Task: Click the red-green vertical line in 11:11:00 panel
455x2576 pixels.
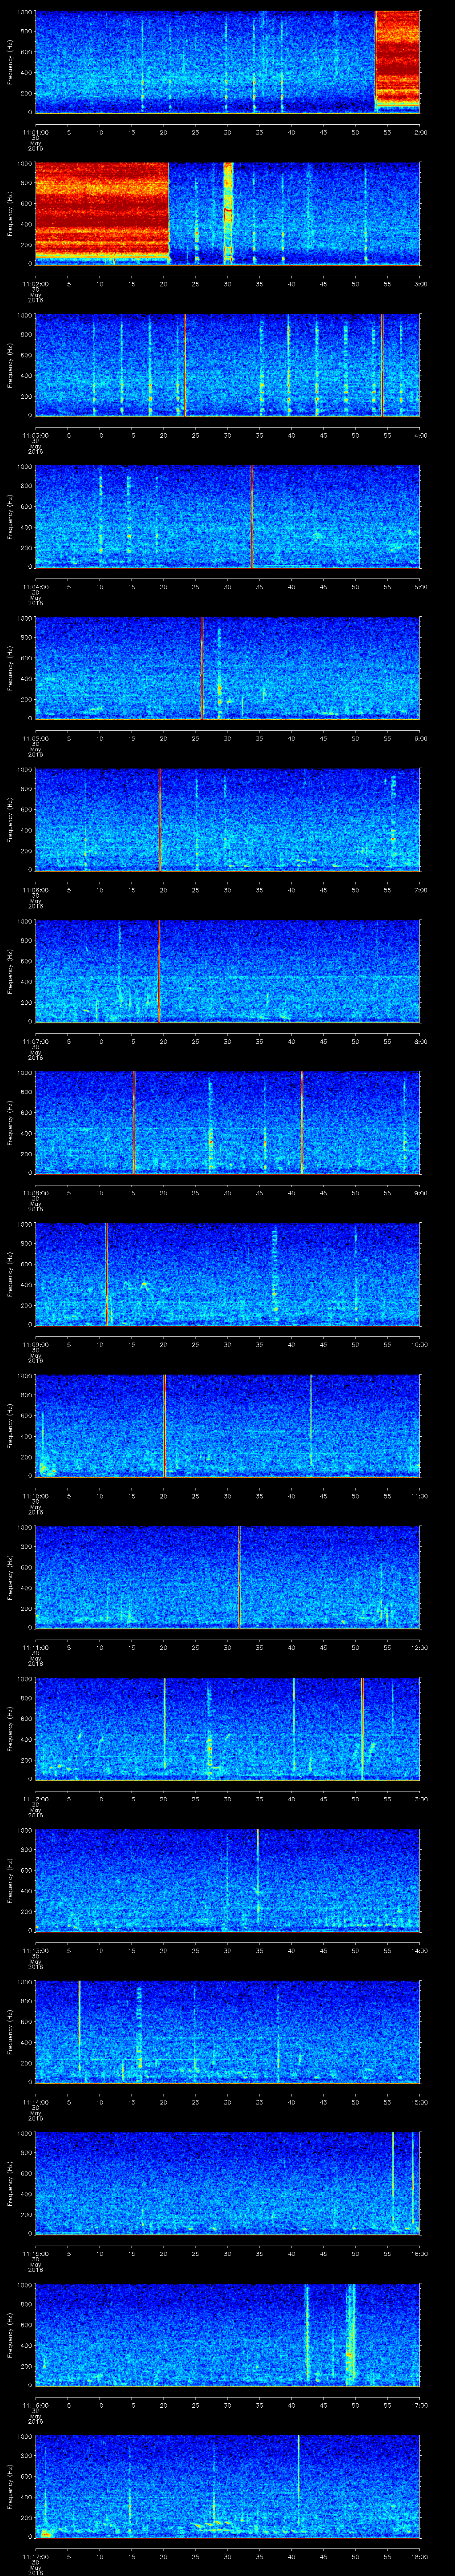Action: [240, 1577]
